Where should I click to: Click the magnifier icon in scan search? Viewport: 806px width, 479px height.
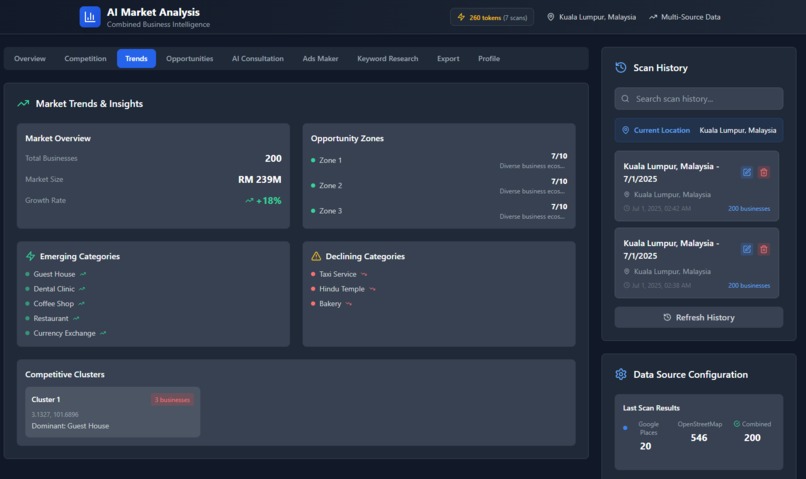[x=625, y=99]
